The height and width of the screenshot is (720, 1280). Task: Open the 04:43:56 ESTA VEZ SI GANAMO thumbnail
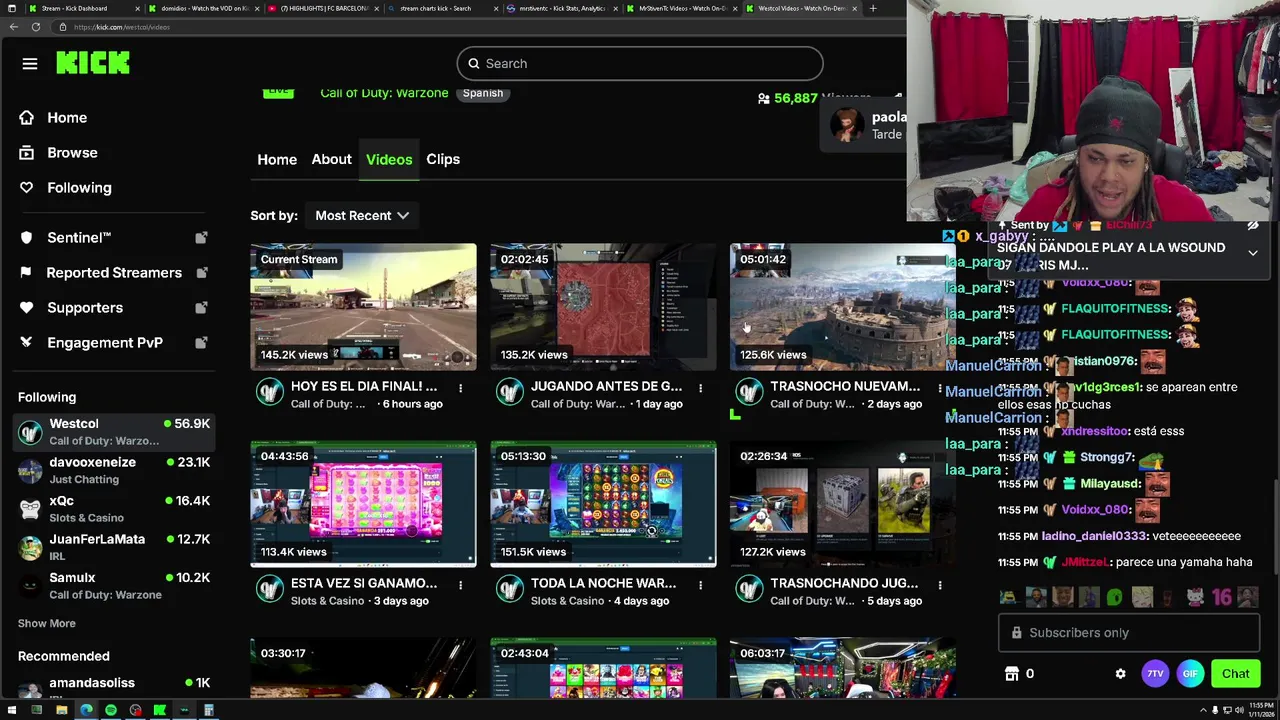[363, 504]
